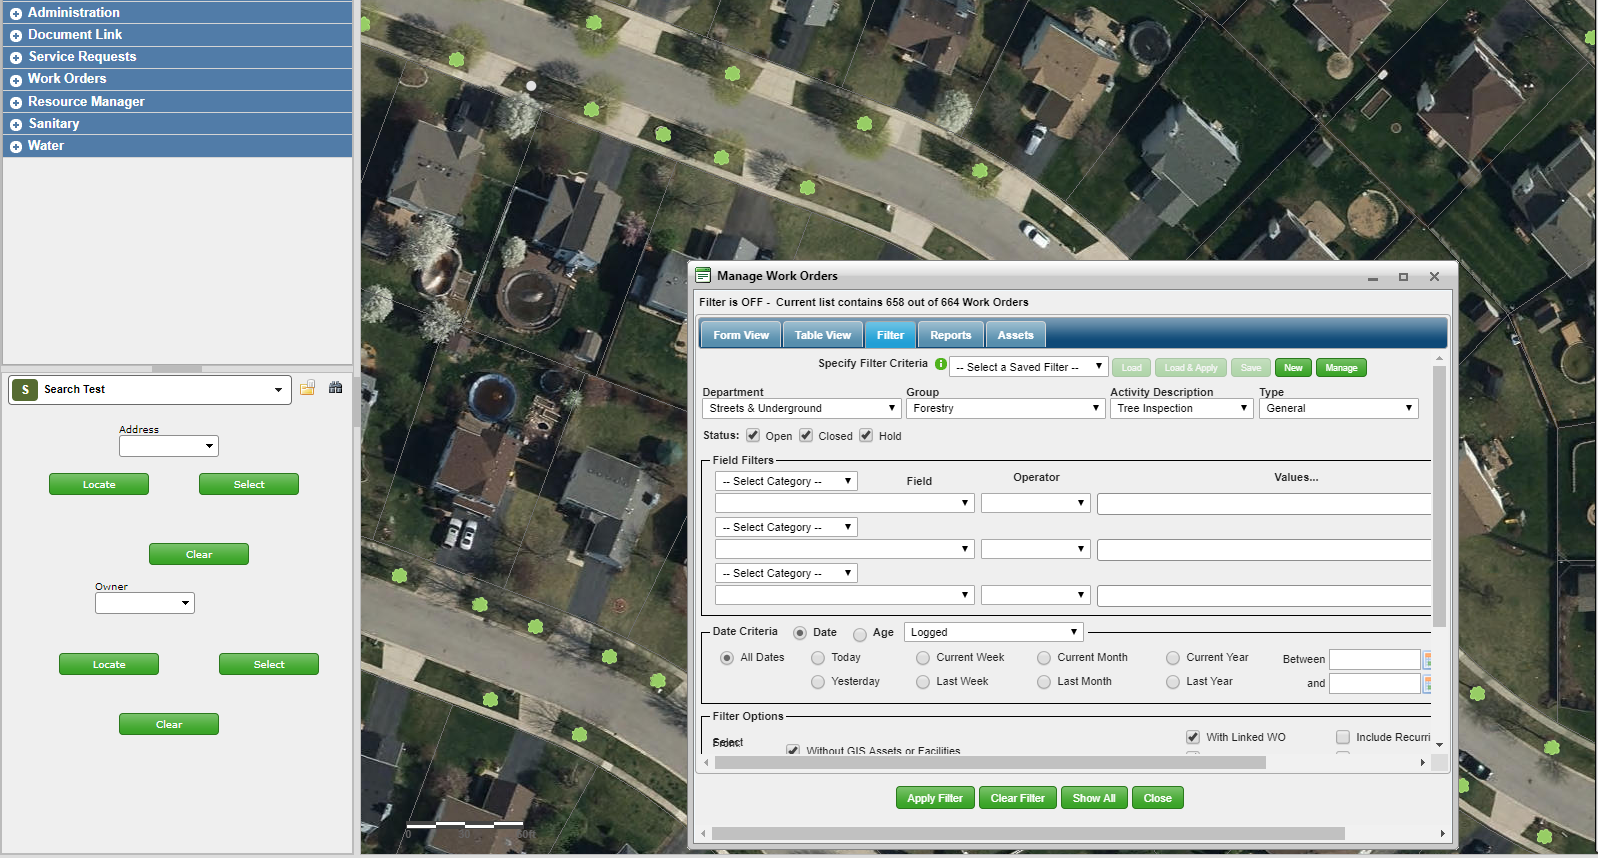Open the Select a Saved Filter dropdown

[x=1028, y=367]
